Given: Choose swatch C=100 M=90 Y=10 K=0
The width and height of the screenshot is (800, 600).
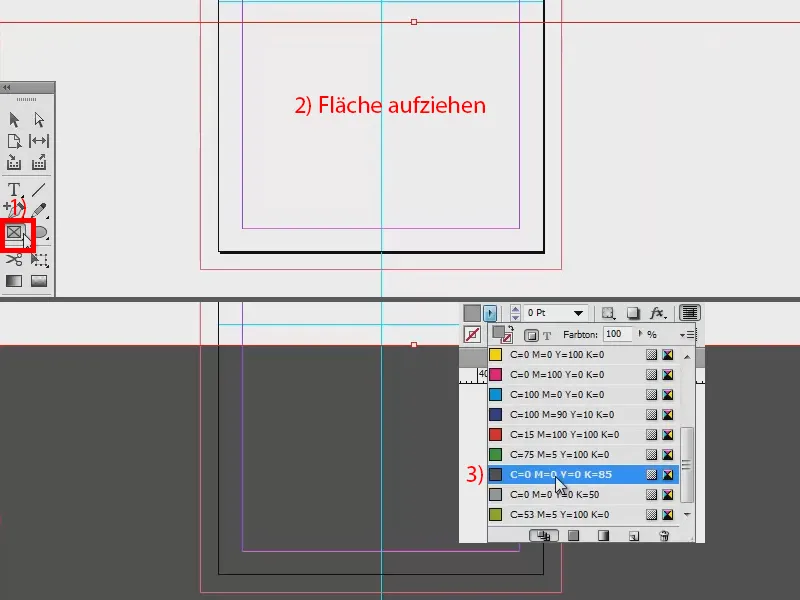Looking at the screenshot, I should click(x=583, y=414).
